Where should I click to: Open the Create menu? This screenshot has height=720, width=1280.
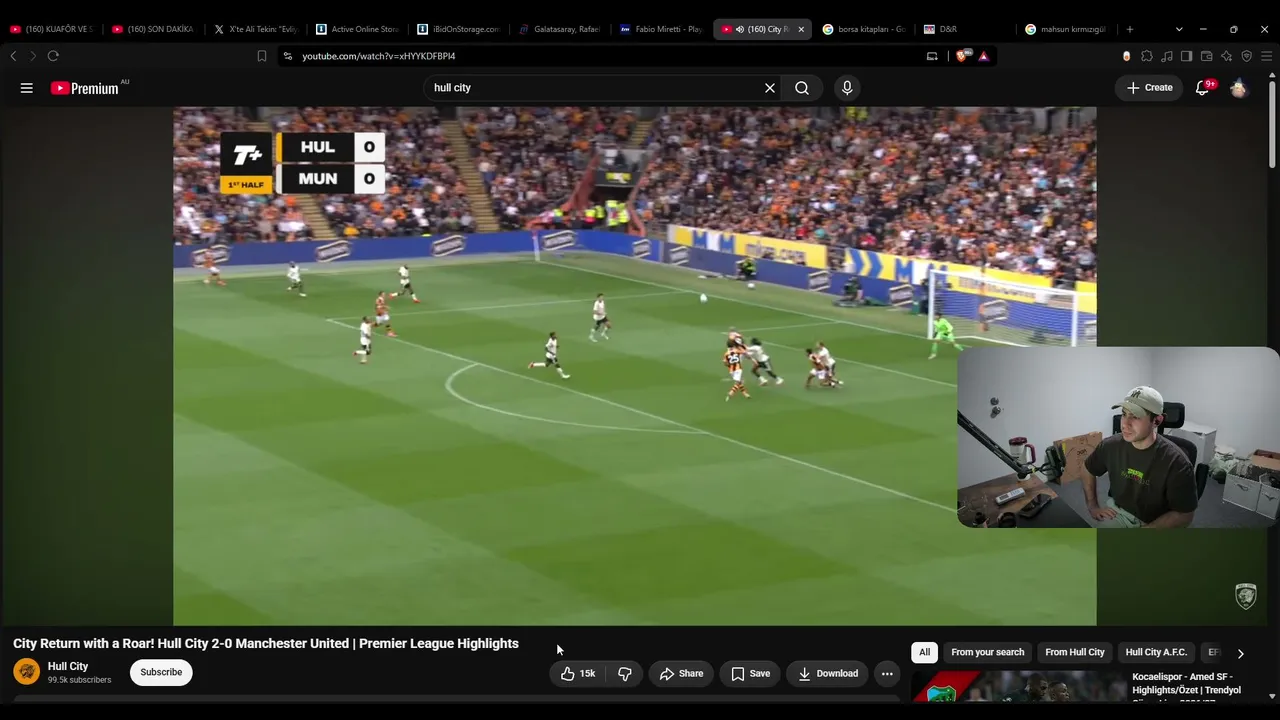click(x=1150, y=88)
